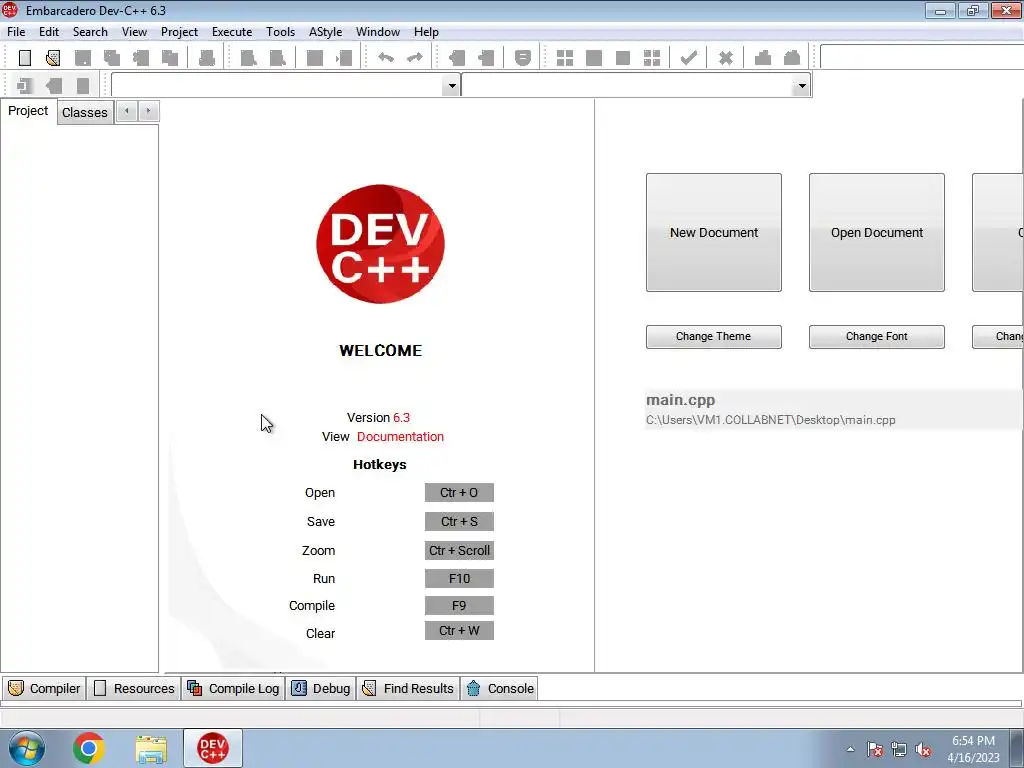Click the Ctr + W hotkey button
This screenshot has height=768, width=1024.
pos(459,631)
